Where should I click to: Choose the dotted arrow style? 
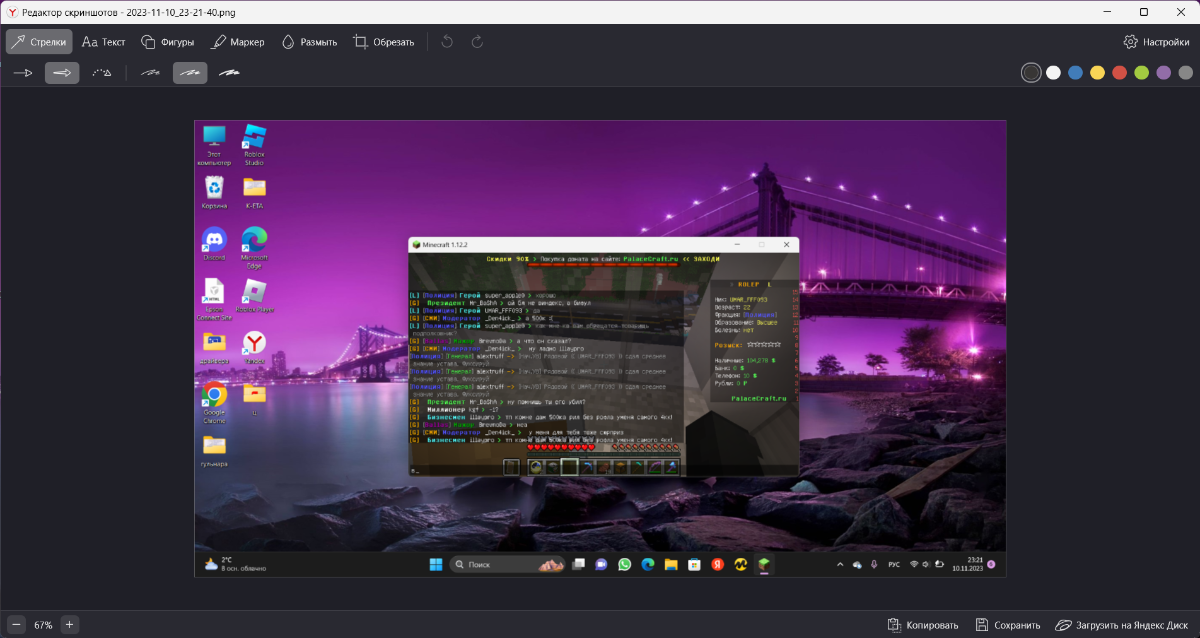(x=101, y=73)
